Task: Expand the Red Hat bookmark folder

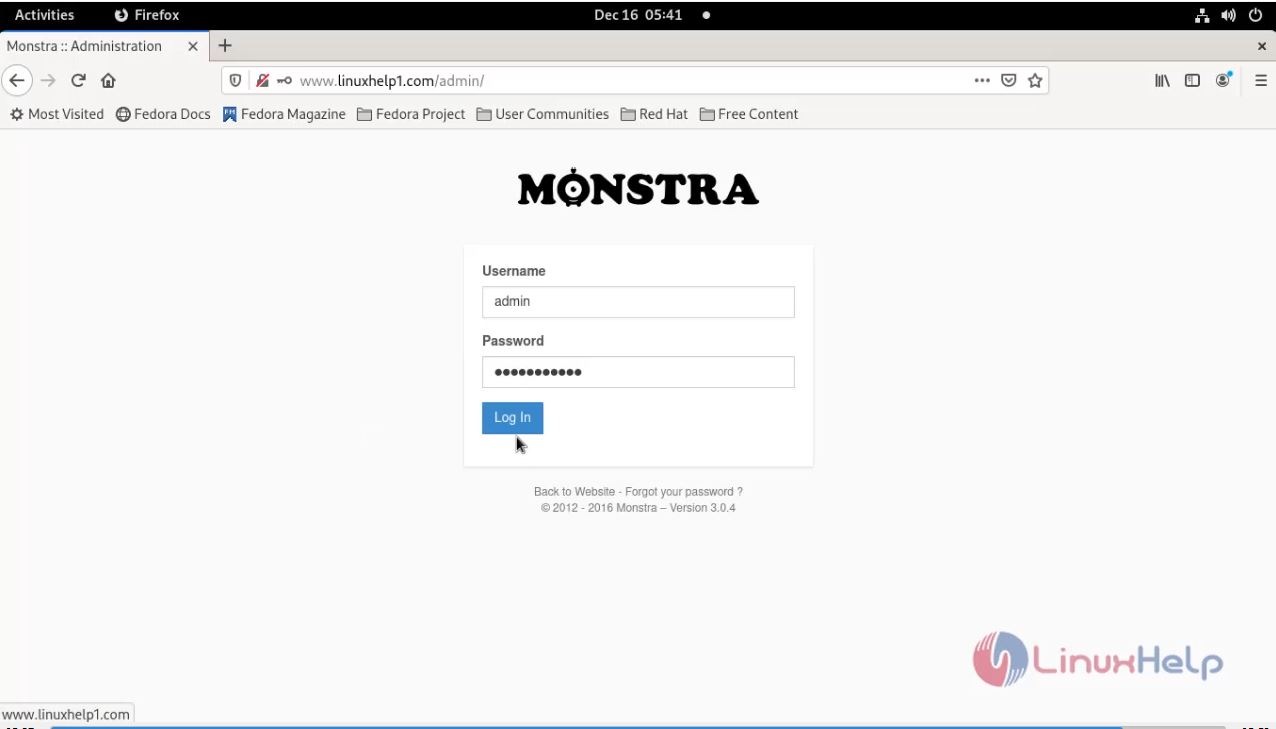Action: (x=654, y=114)
